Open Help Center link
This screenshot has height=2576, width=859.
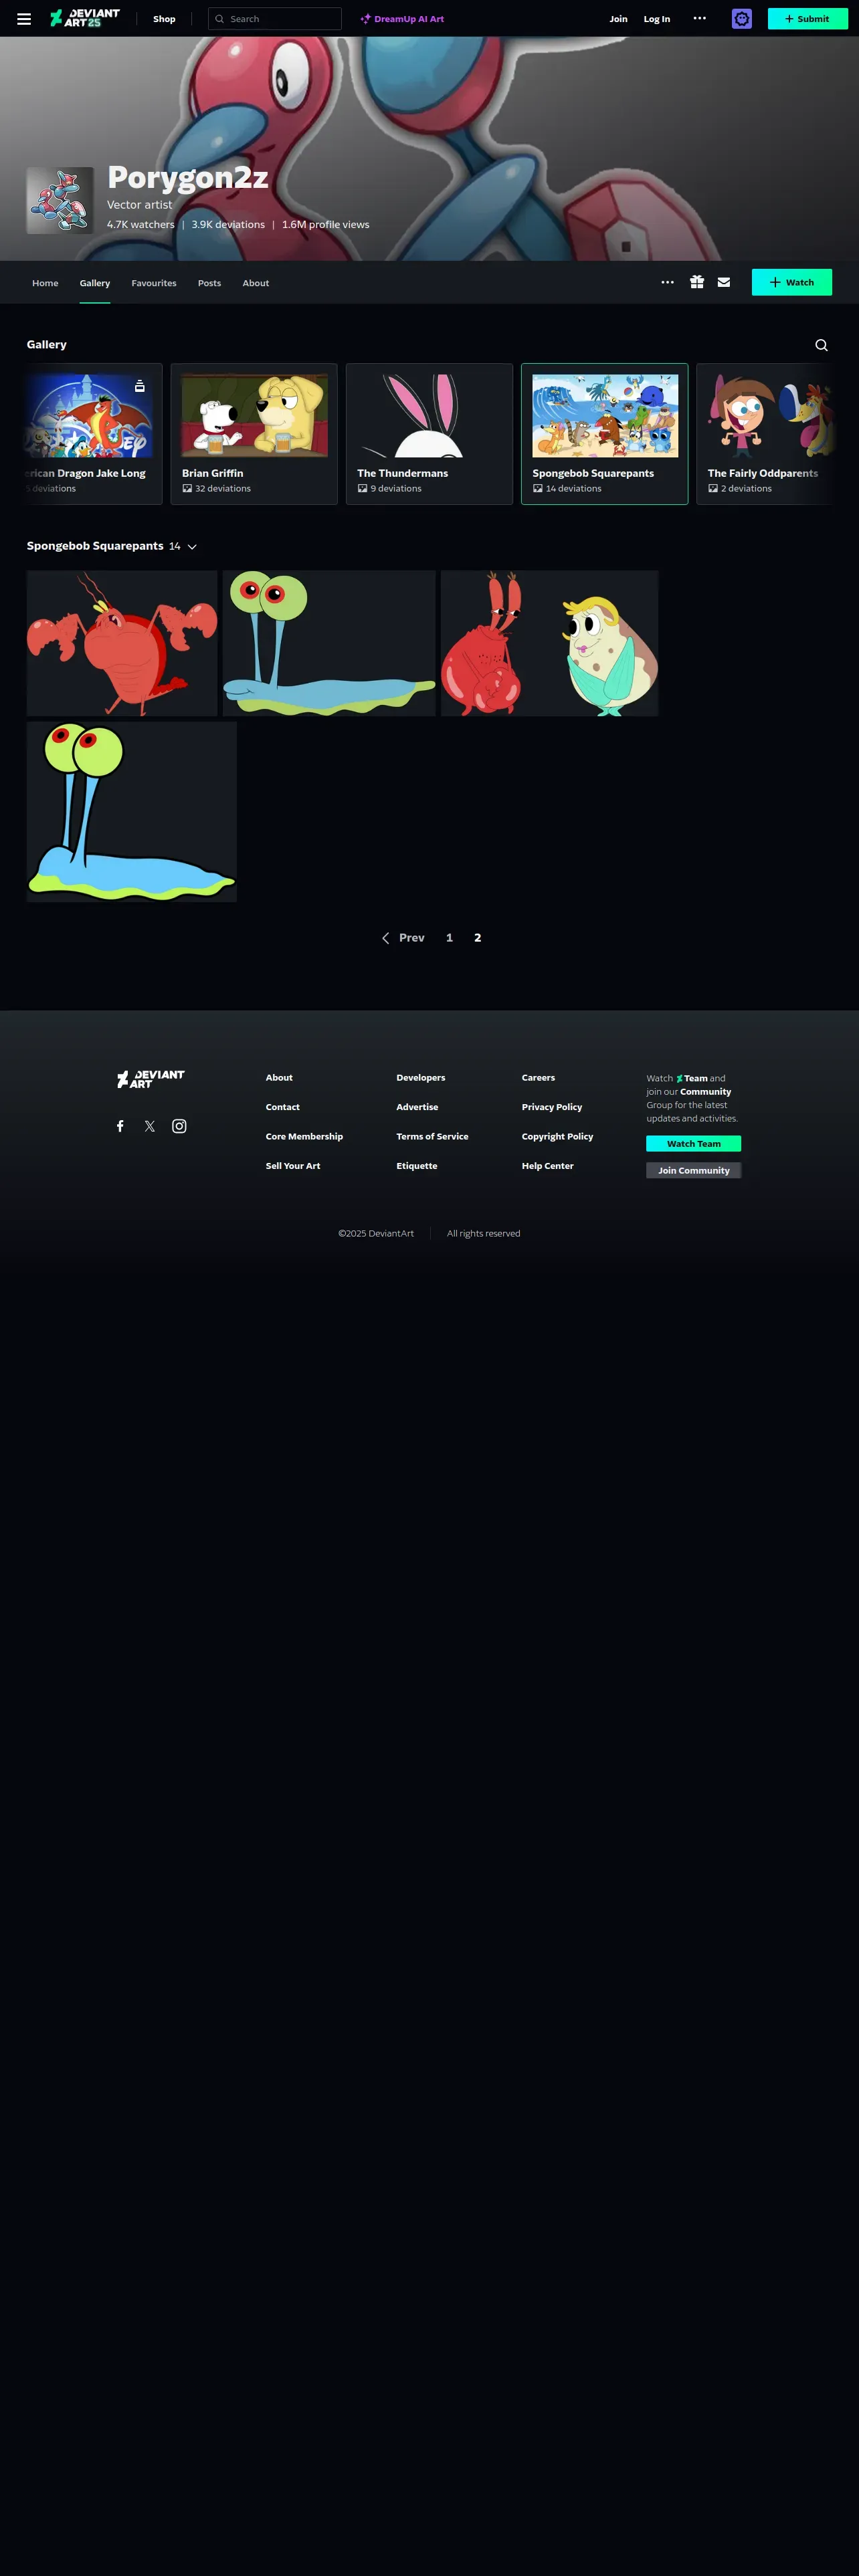click(x=548, y=1166)
